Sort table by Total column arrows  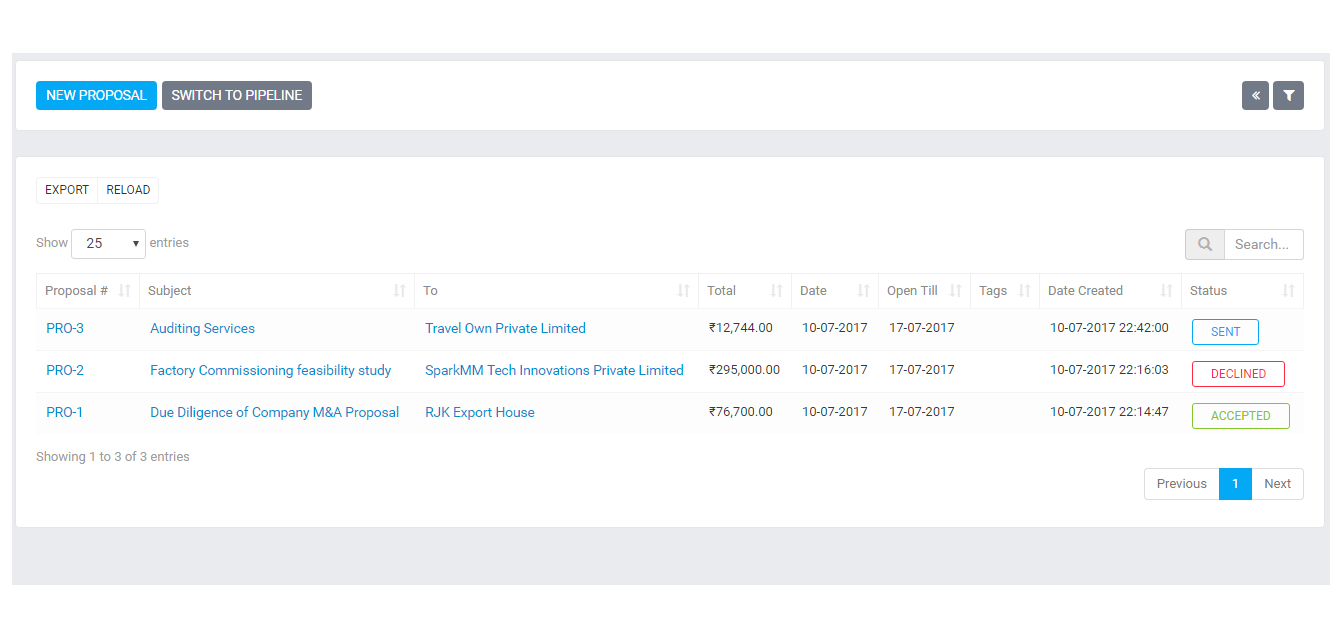pyautogui.click(x=777, y=291)
